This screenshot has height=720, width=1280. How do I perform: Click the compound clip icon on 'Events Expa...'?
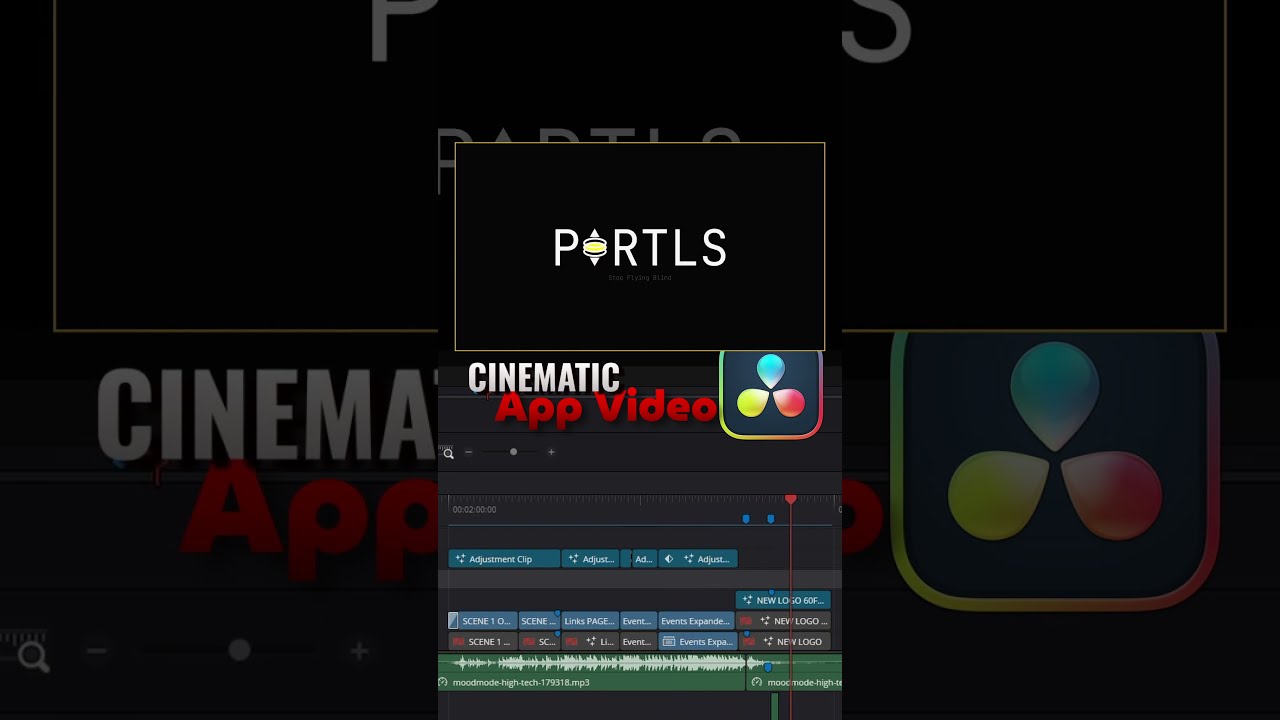click(x=670, y=642)
